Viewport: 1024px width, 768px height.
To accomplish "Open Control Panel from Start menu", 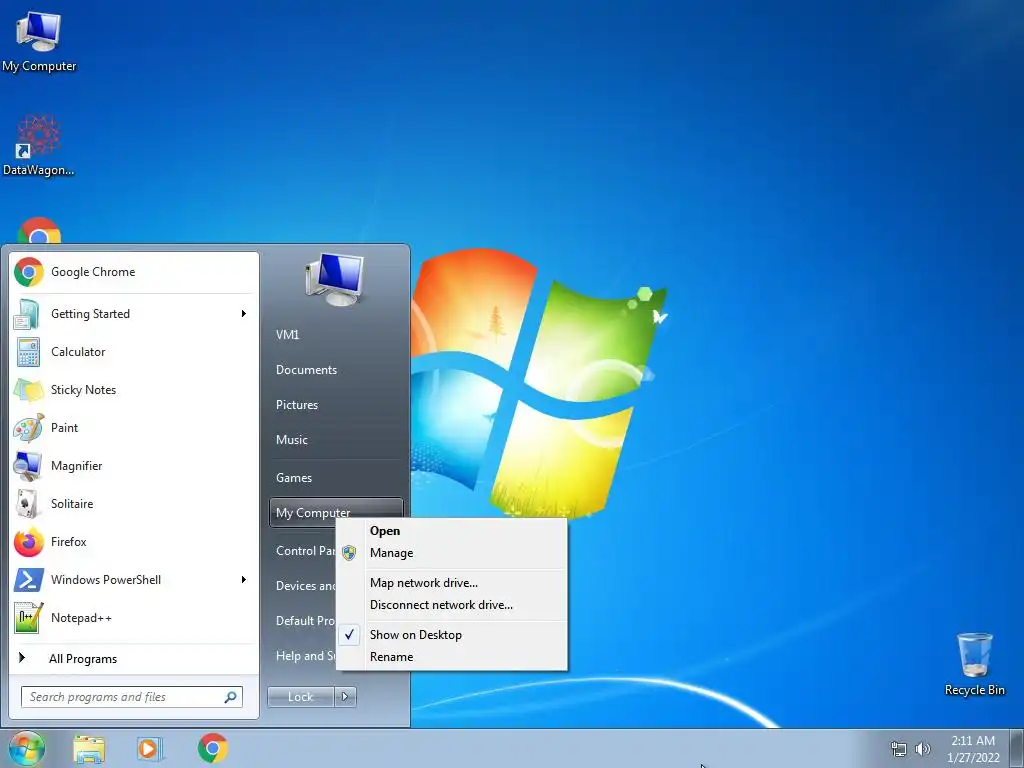I will click(x=305, y=551).
